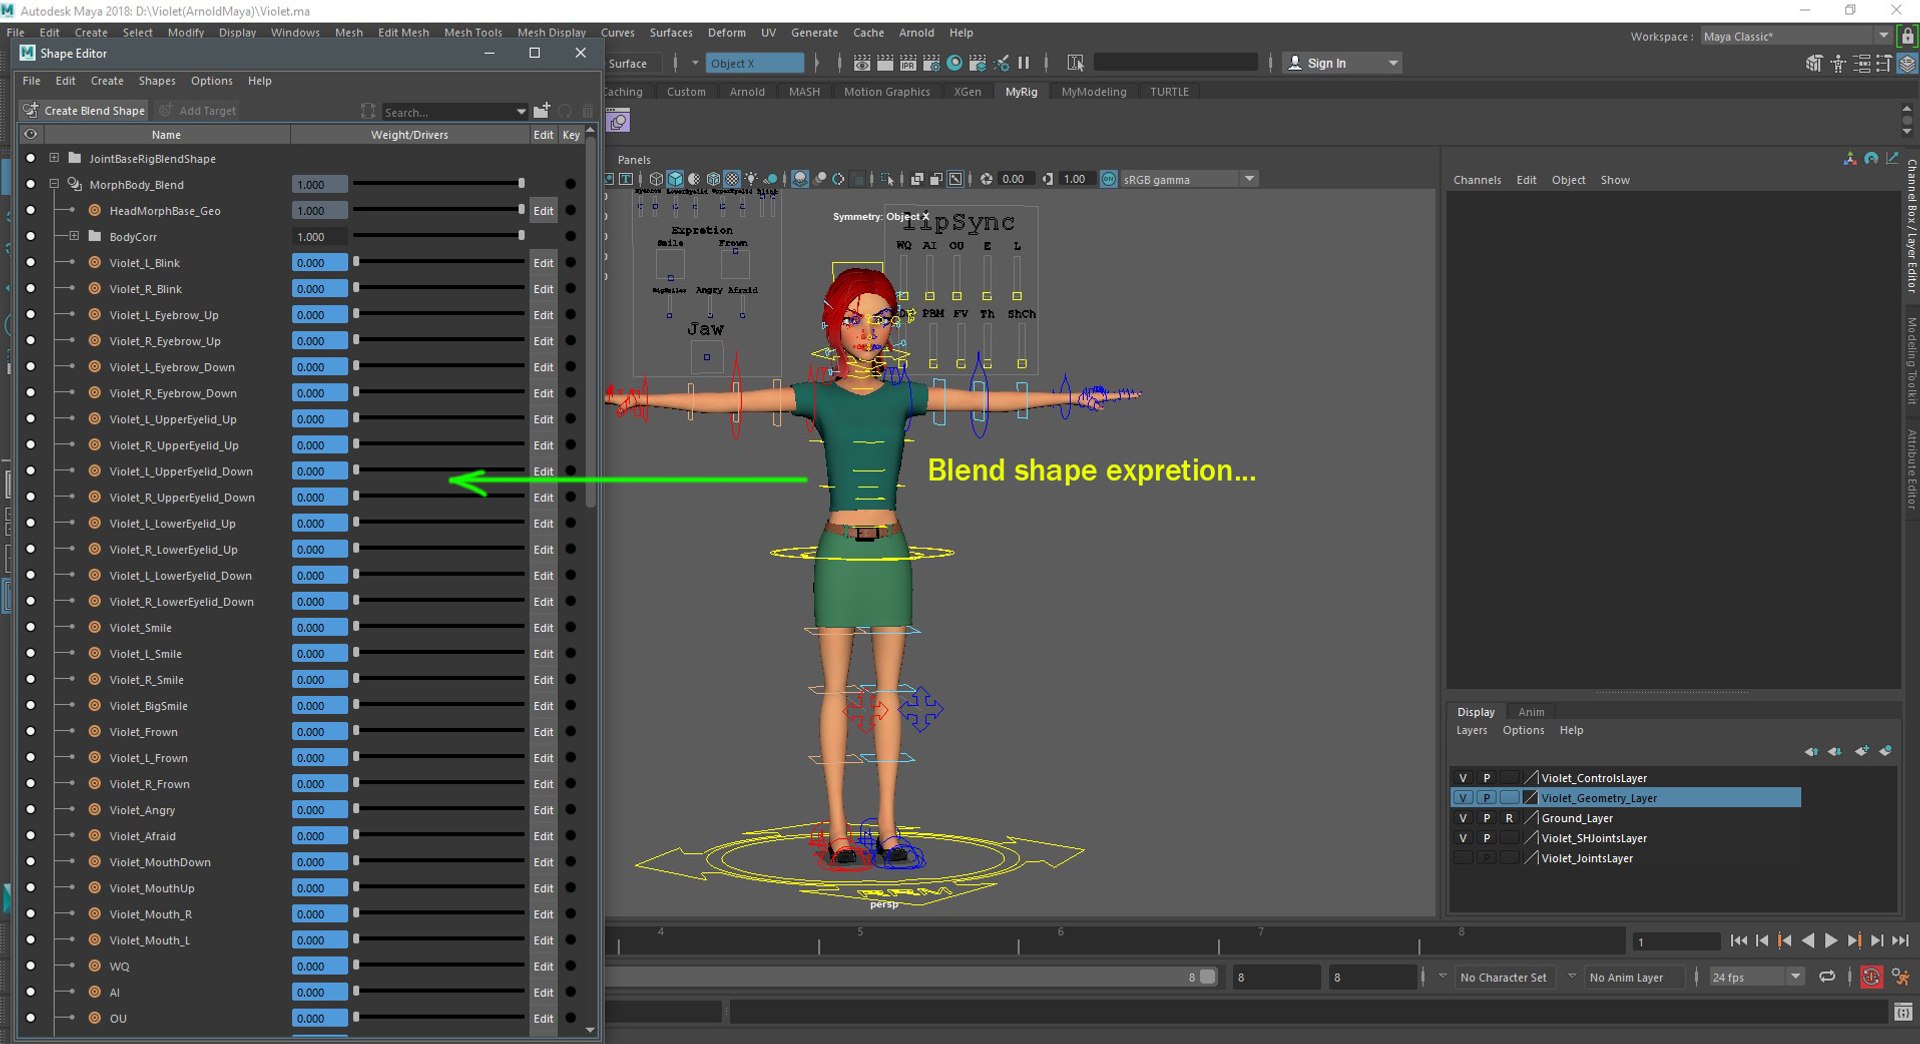Open Arnold menu in main menu bar
The image size is (1920, 1044).
click(x=916, y=33)
